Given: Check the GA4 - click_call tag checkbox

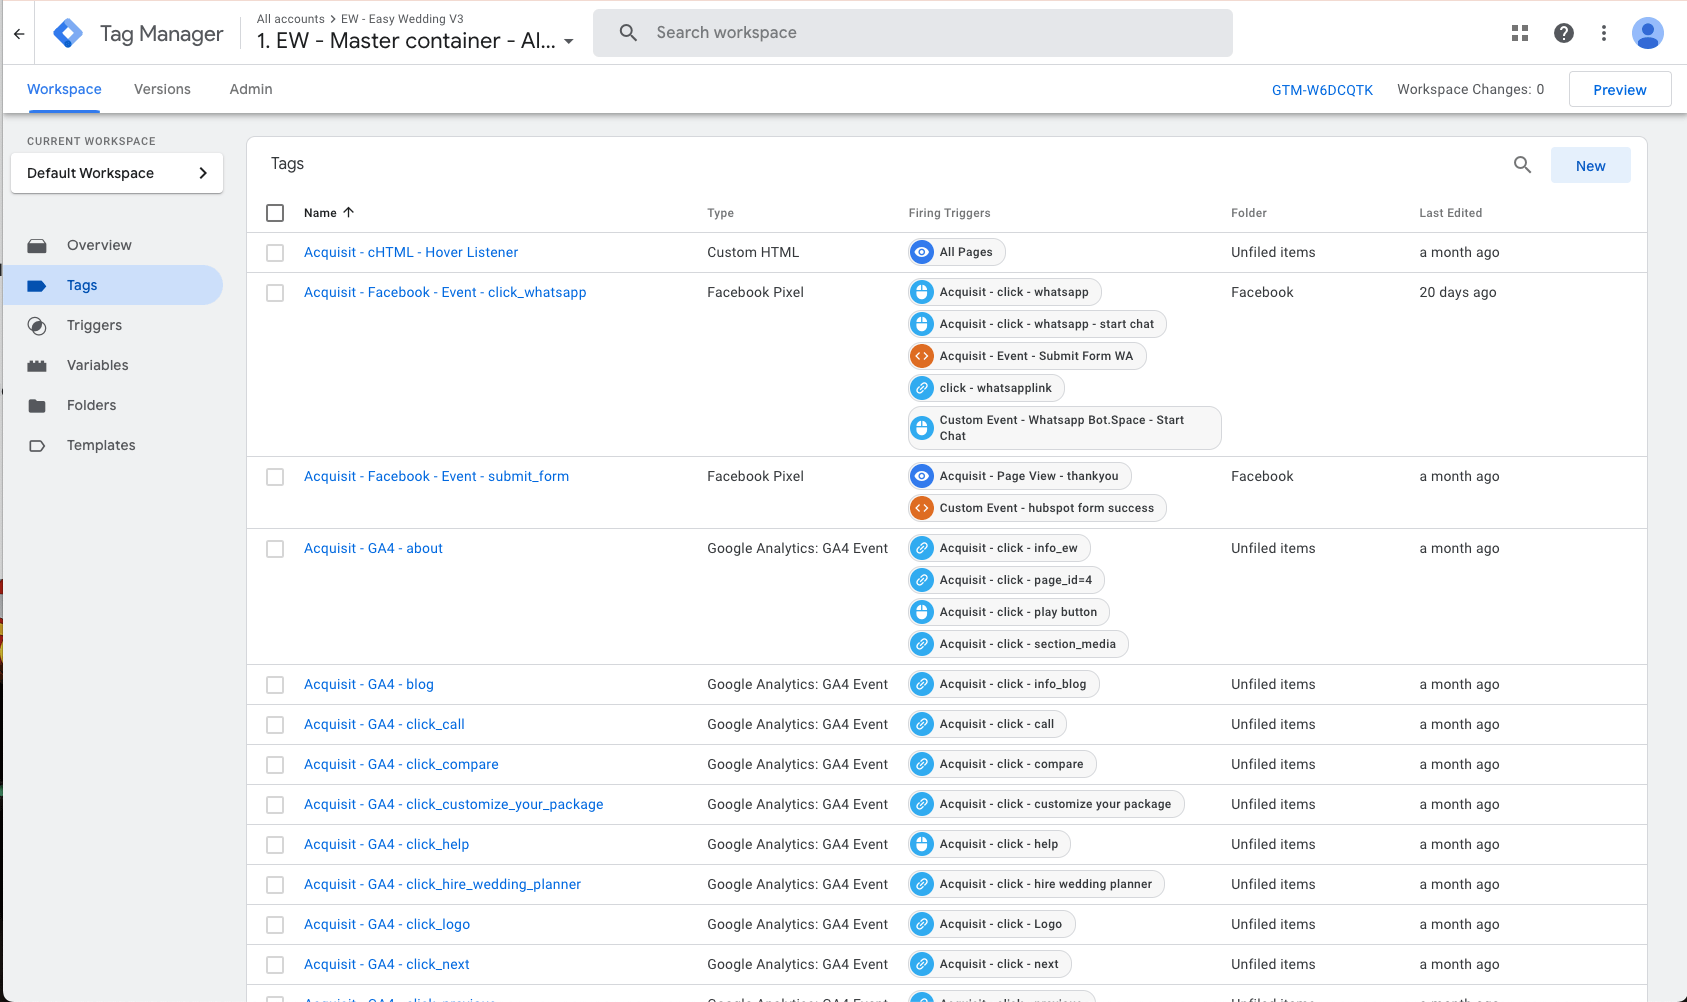Looking at the screenshot, I should pos(275,725).
